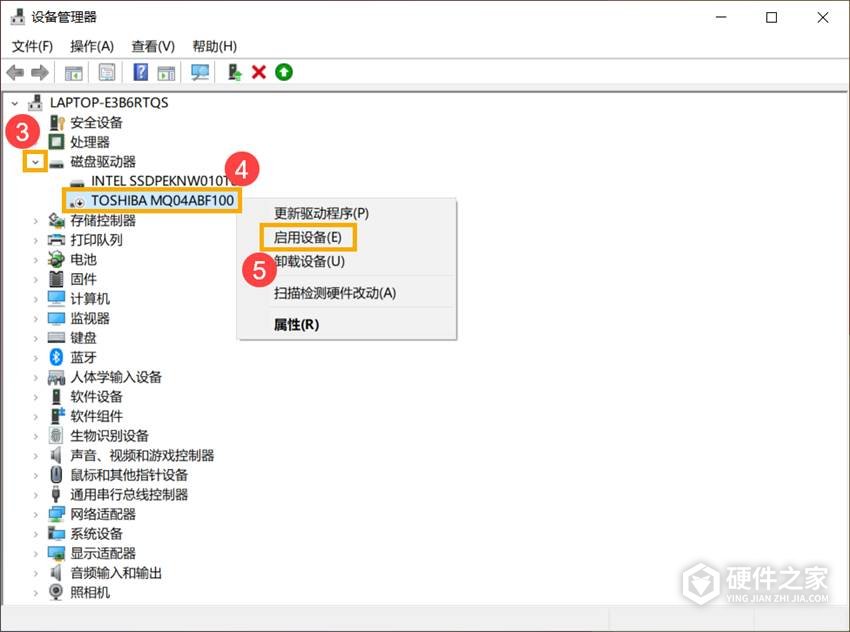Click the processor chip icon
This screenshot has height=632, width=850.
coord(56,142)
